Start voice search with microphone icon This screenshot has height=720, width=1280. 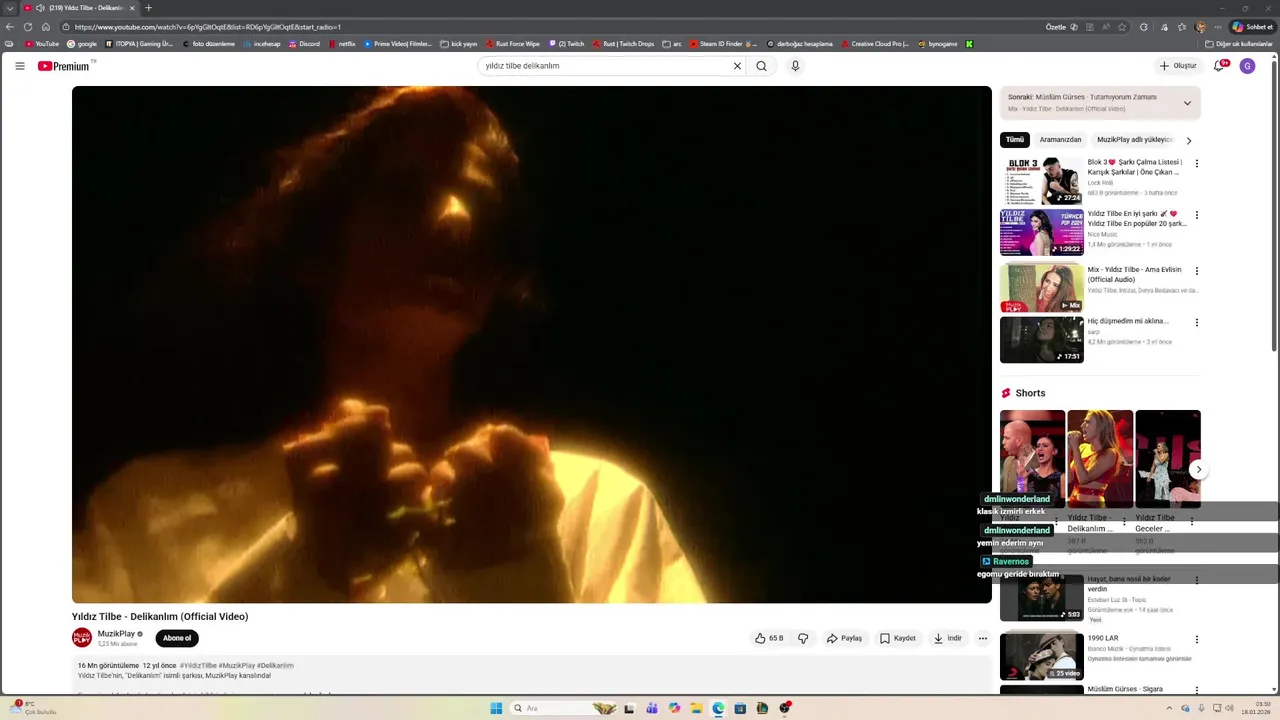click(x=795, y=66)
